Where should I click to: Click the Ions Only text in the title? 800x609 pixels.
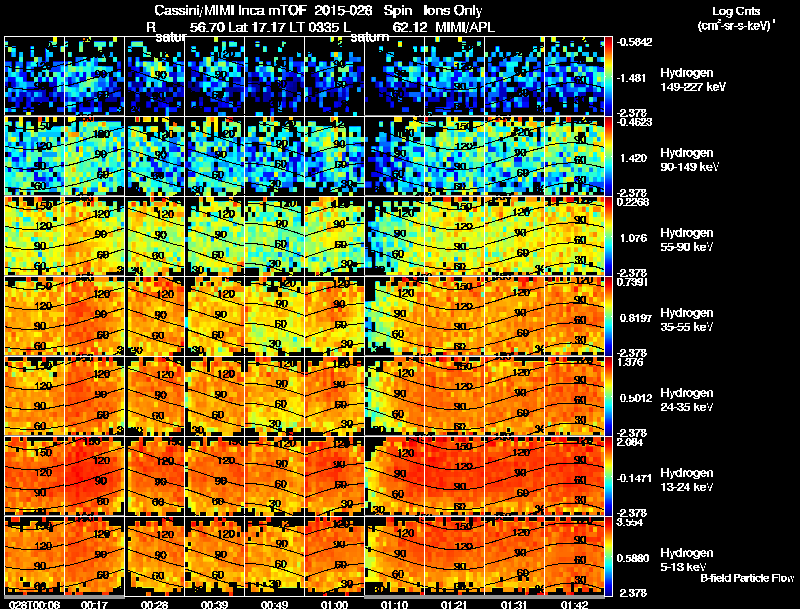coord(452,10)
